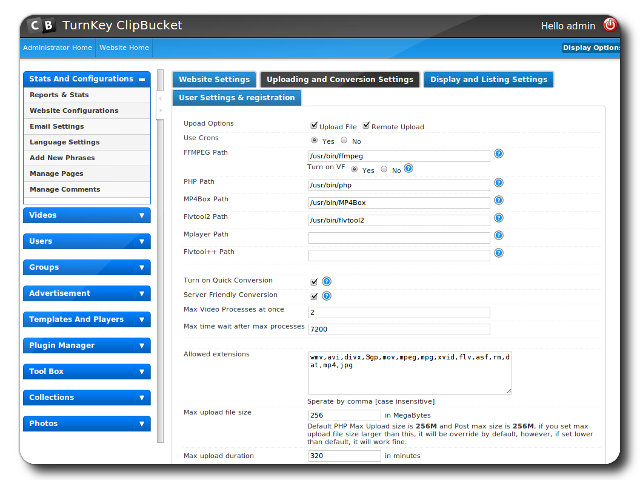640x480 pixels.
Task: Click help icon next to Mplayer Path
Action: (498, 237)
